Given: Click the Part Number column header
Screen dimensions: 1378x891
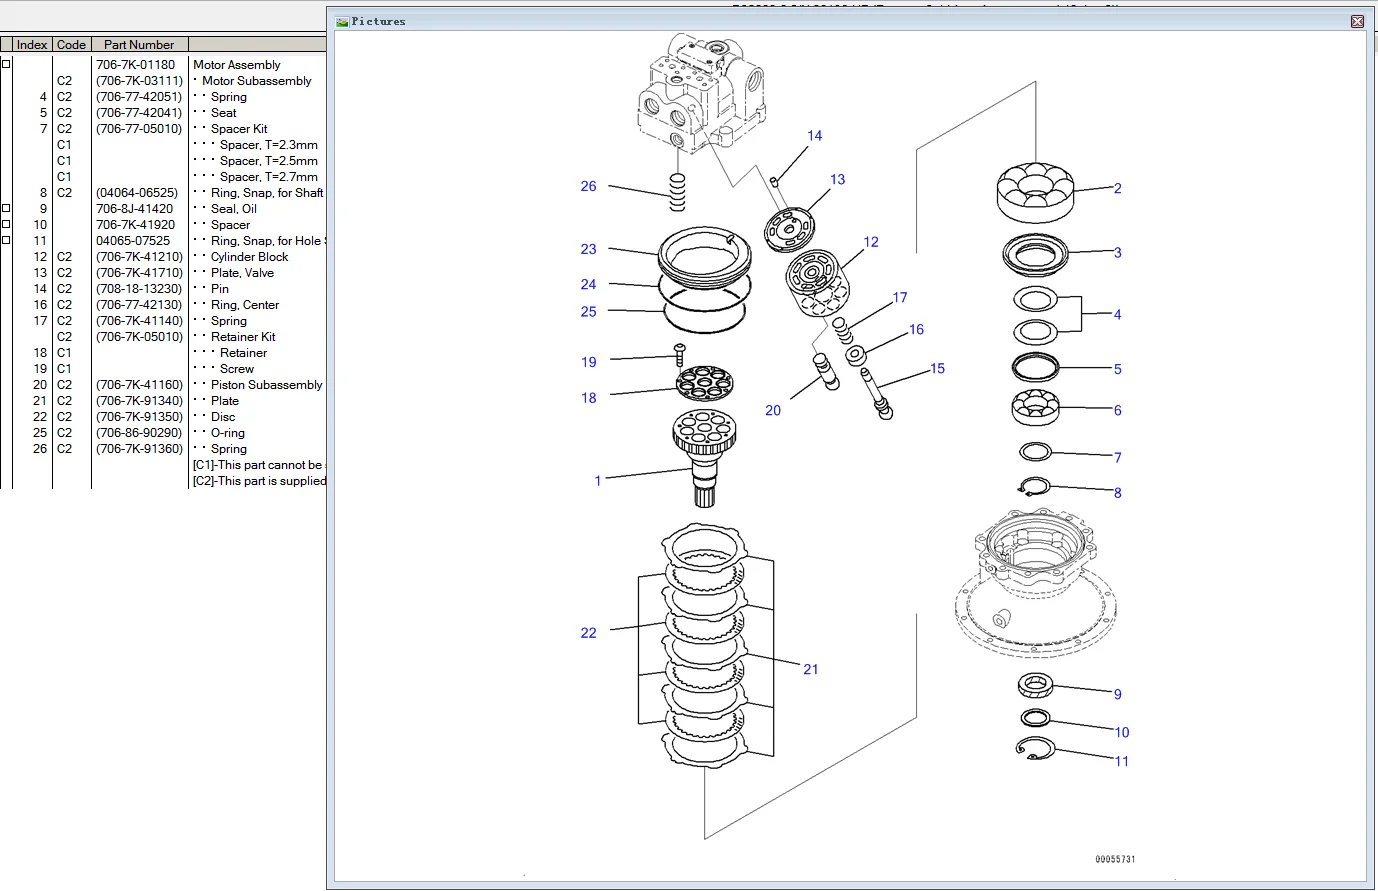Looking at the screenshot, I should (139, 45).
